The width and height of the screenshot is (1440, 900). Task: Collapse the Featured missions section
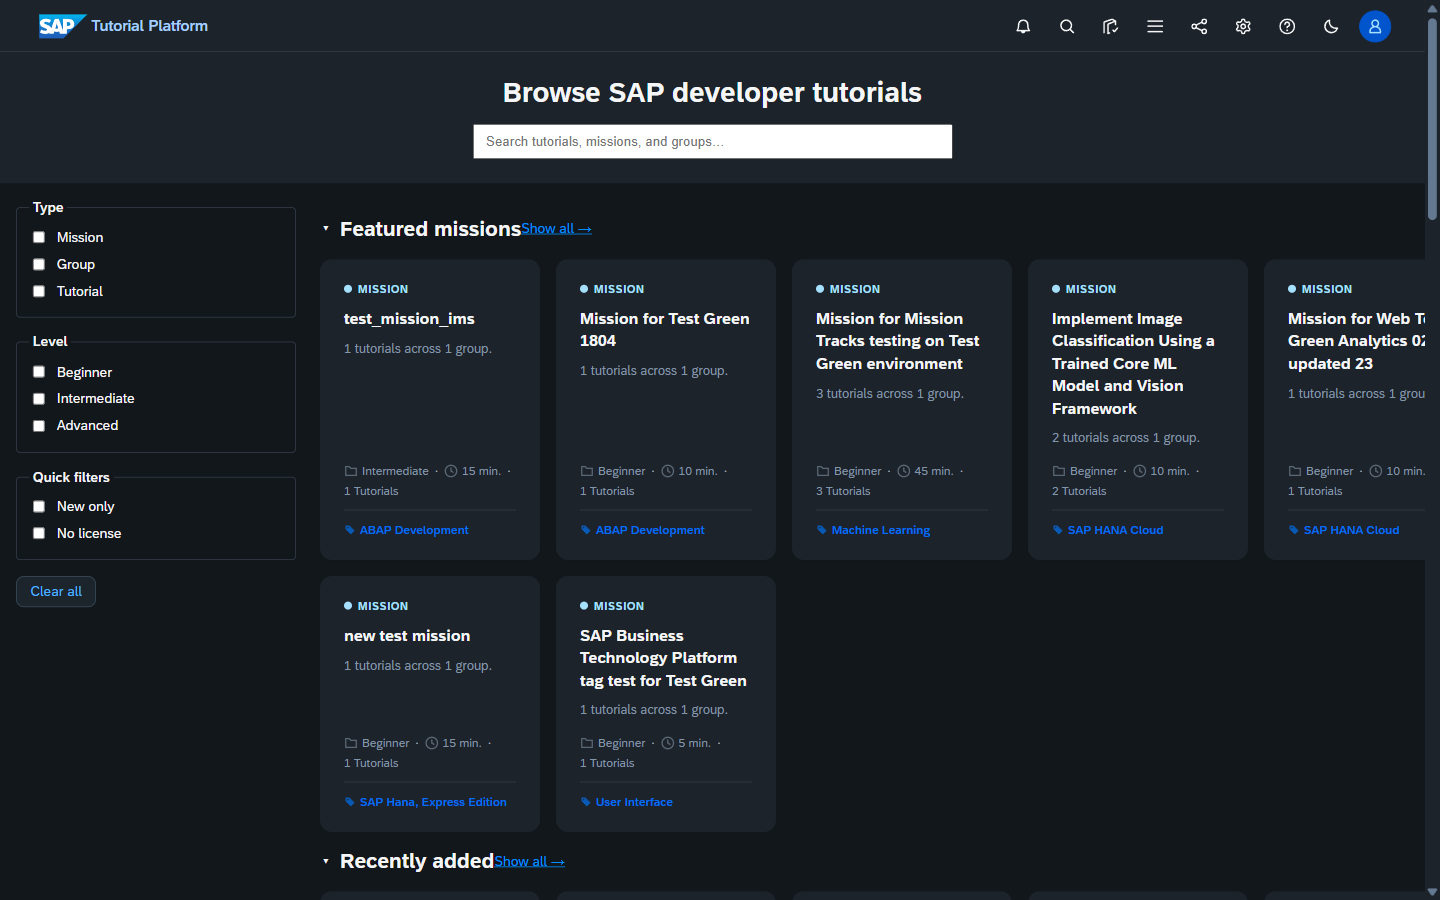pyautogui.click(x=326, y=229)
